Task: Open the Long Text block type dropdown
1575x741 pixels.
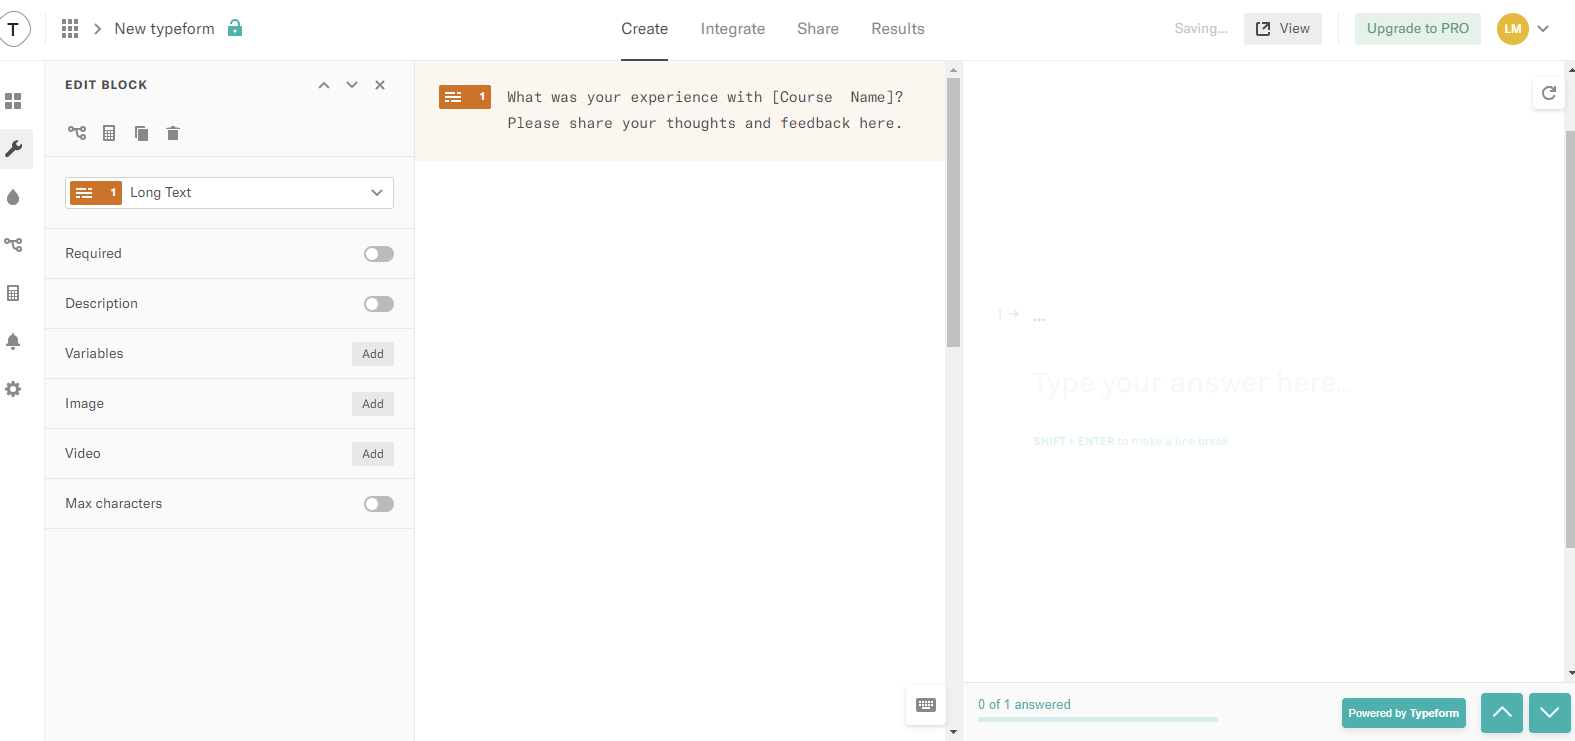Action: click(229, 193)
